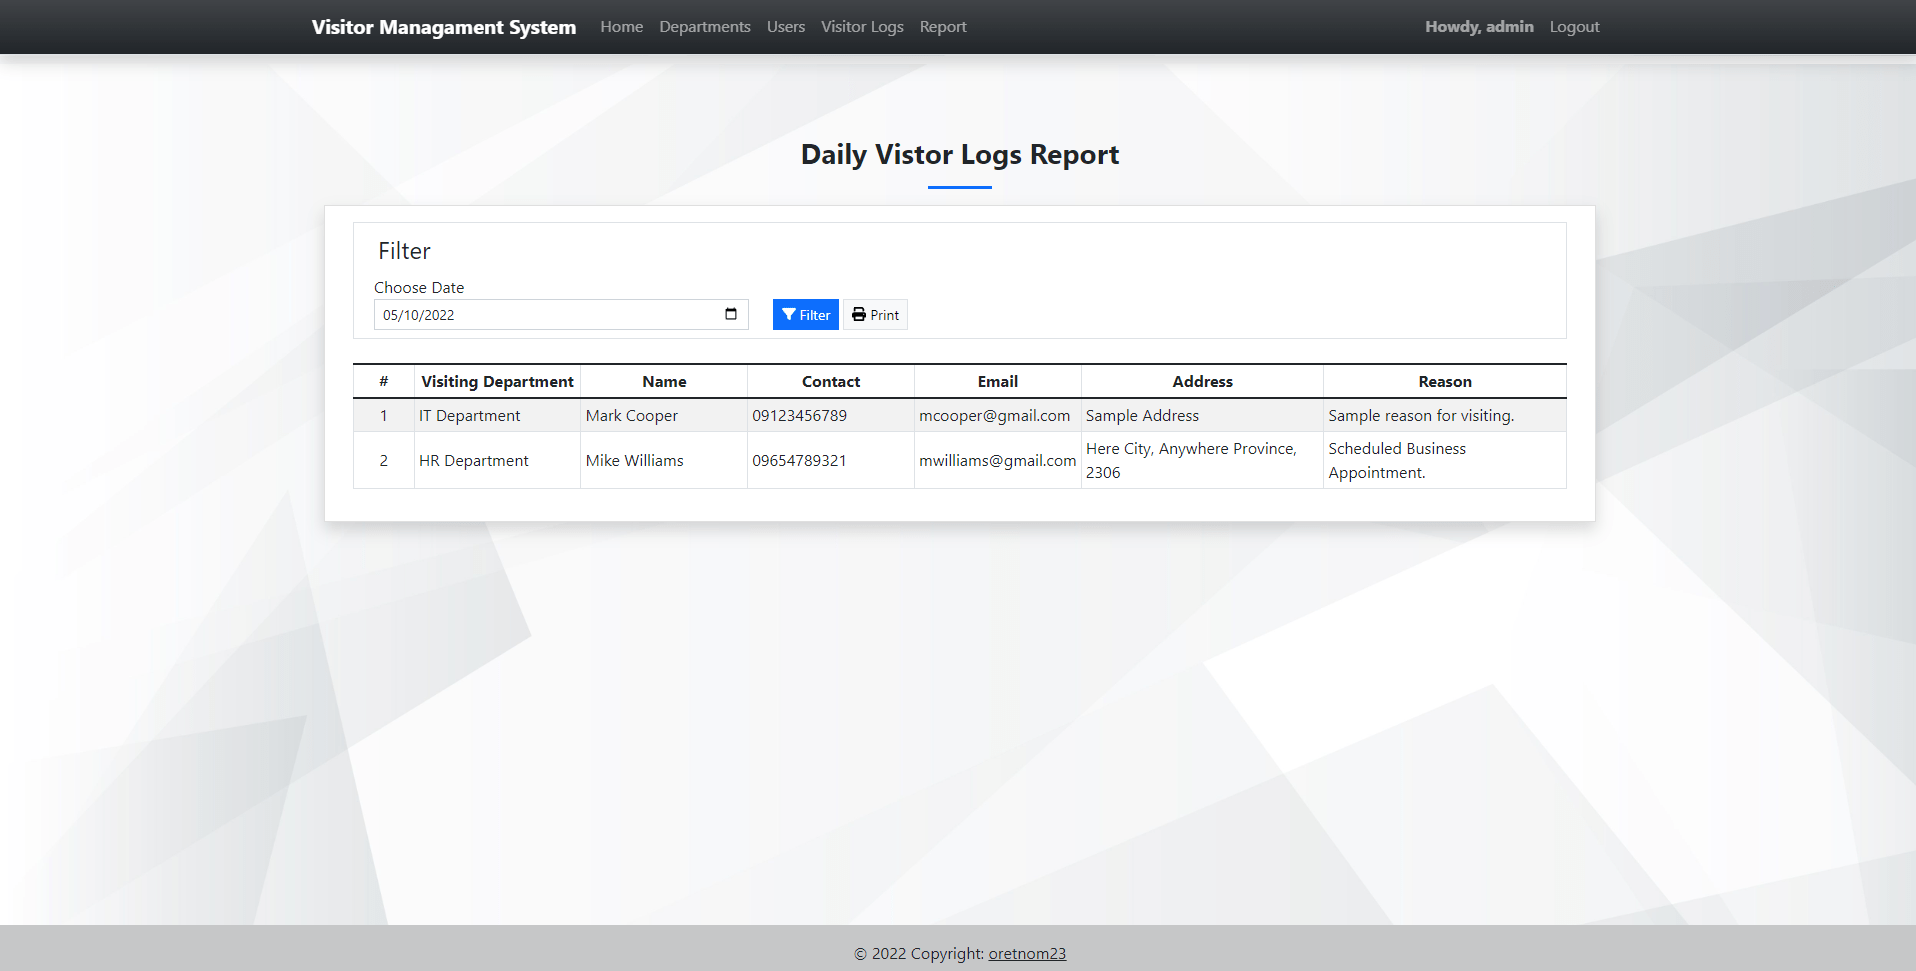Select the HR Department row in the table
Image resolution: width=1916 pixels, height=971 pixels.
[x=473, y=460]
